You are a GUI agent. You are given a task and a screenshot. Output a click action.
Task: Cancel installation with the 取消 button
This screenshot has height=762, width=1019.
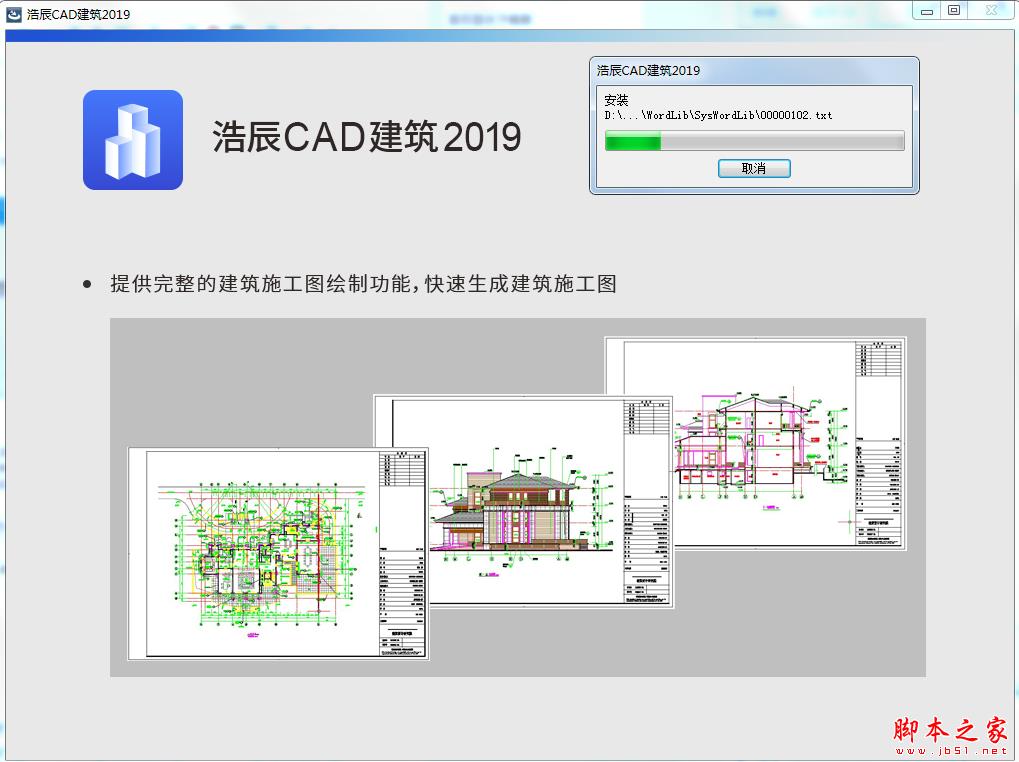click(754, 168)
